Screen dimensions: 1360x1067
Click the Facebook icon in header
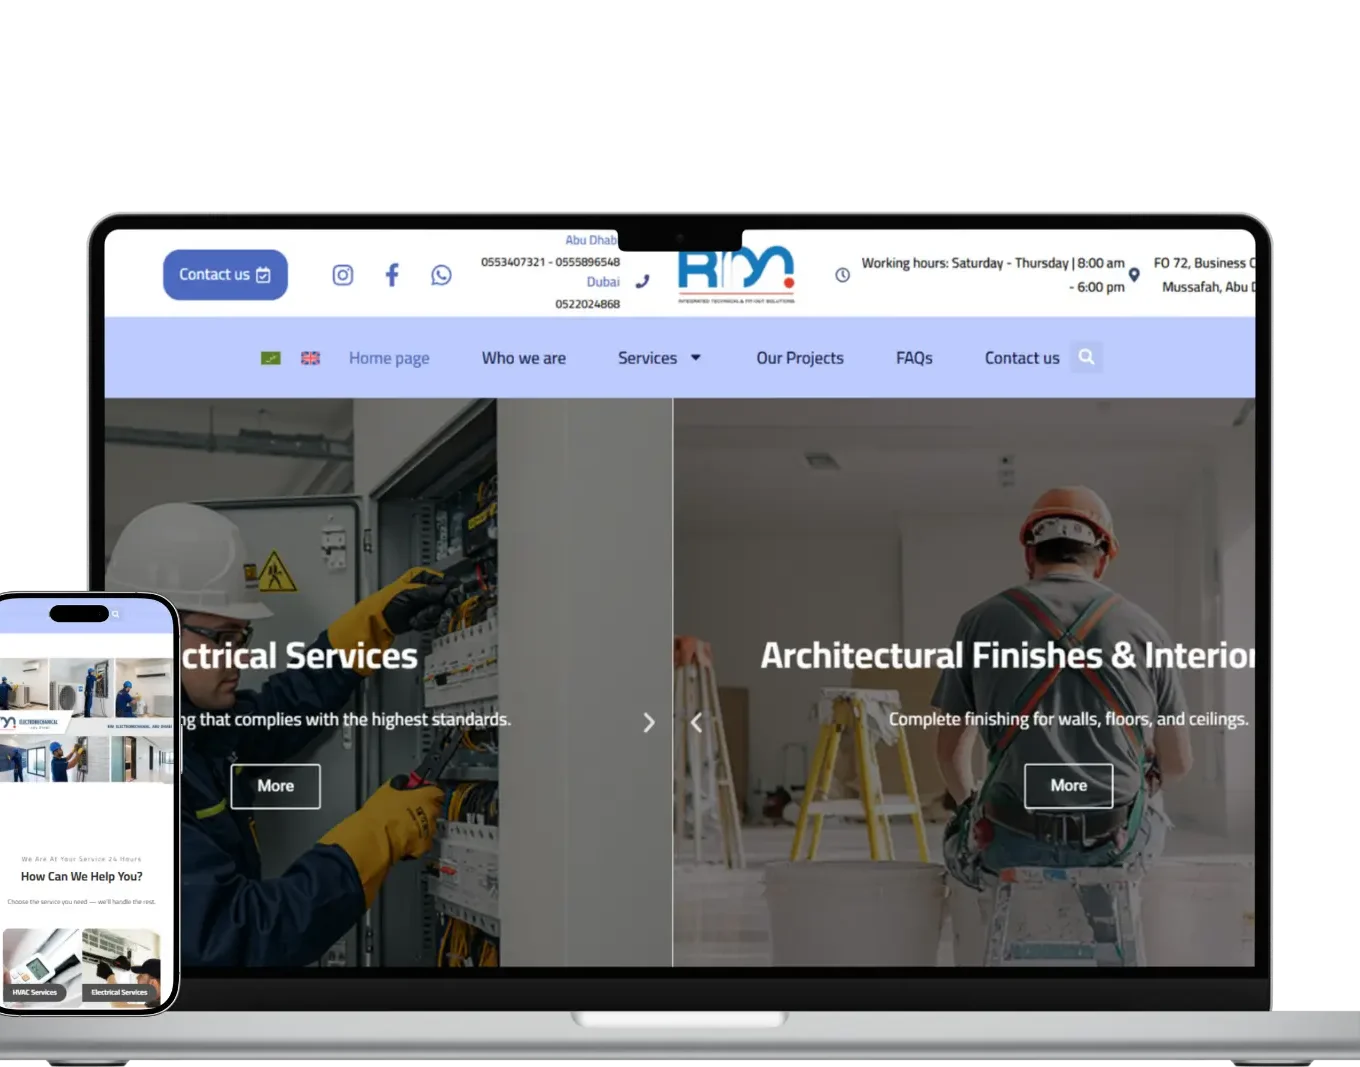[392, 275]
